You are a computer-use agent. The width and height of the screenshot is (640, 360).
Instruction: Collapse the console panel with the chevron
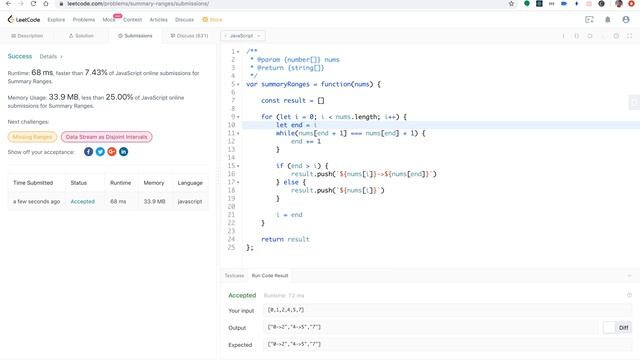(629, 276)
